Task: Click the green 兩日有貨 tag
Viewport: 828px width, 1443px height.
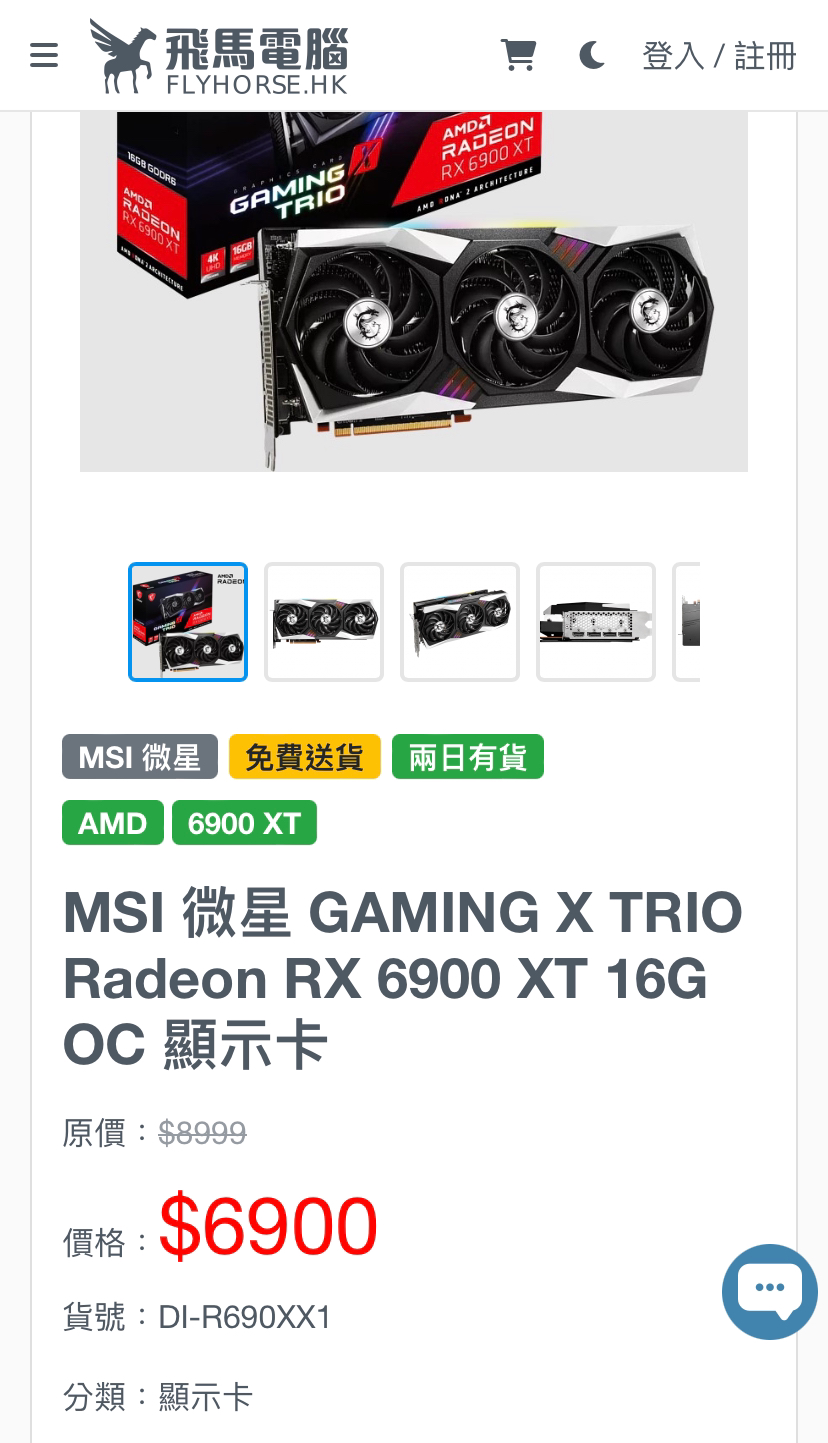Action: pyautogui.click(x=468, y=757)
